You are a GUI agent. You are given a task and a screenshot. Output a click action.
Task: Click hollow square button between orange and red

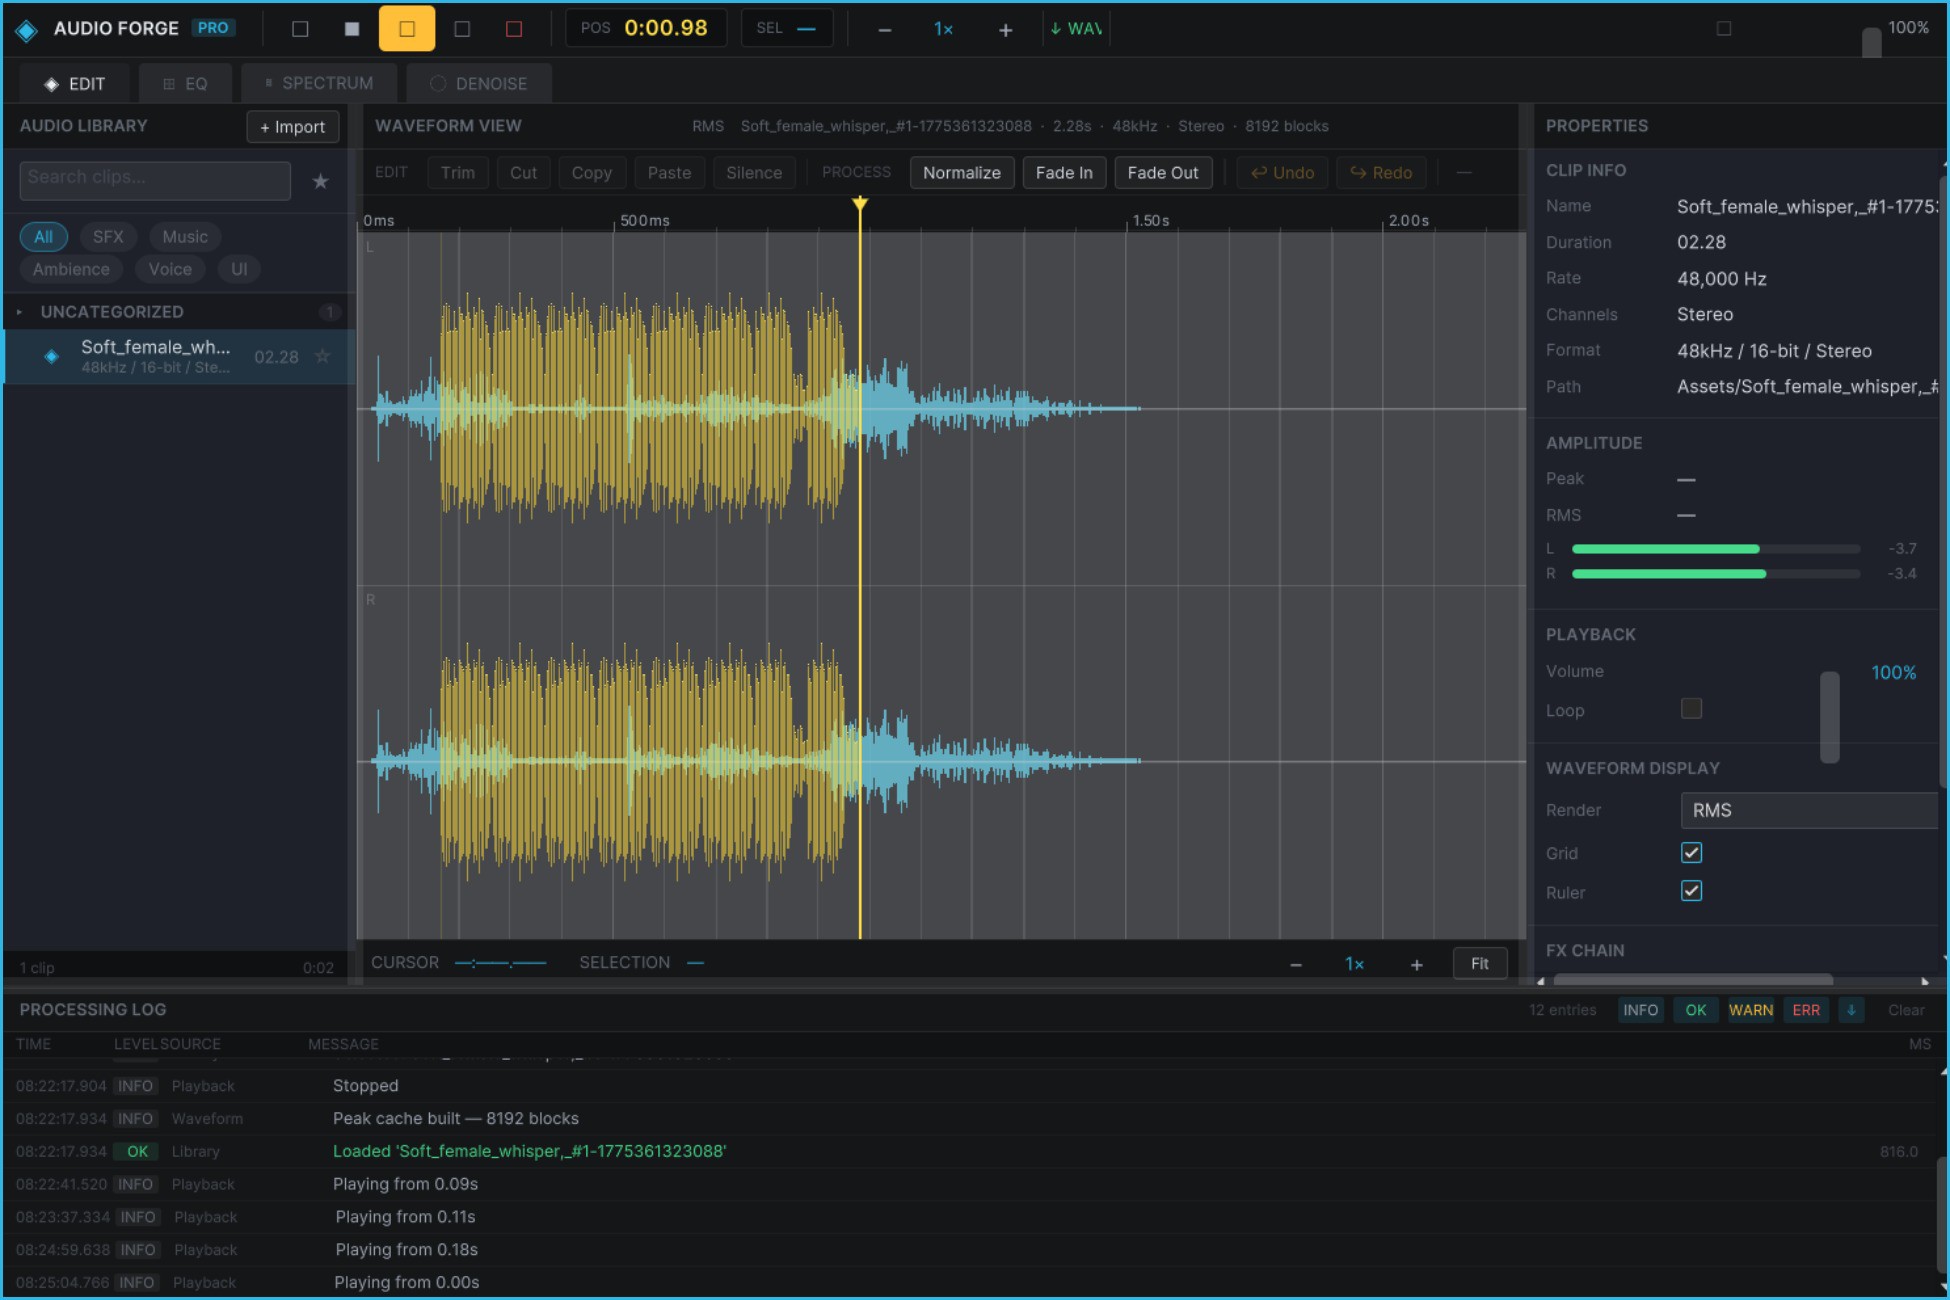point(462,29)
